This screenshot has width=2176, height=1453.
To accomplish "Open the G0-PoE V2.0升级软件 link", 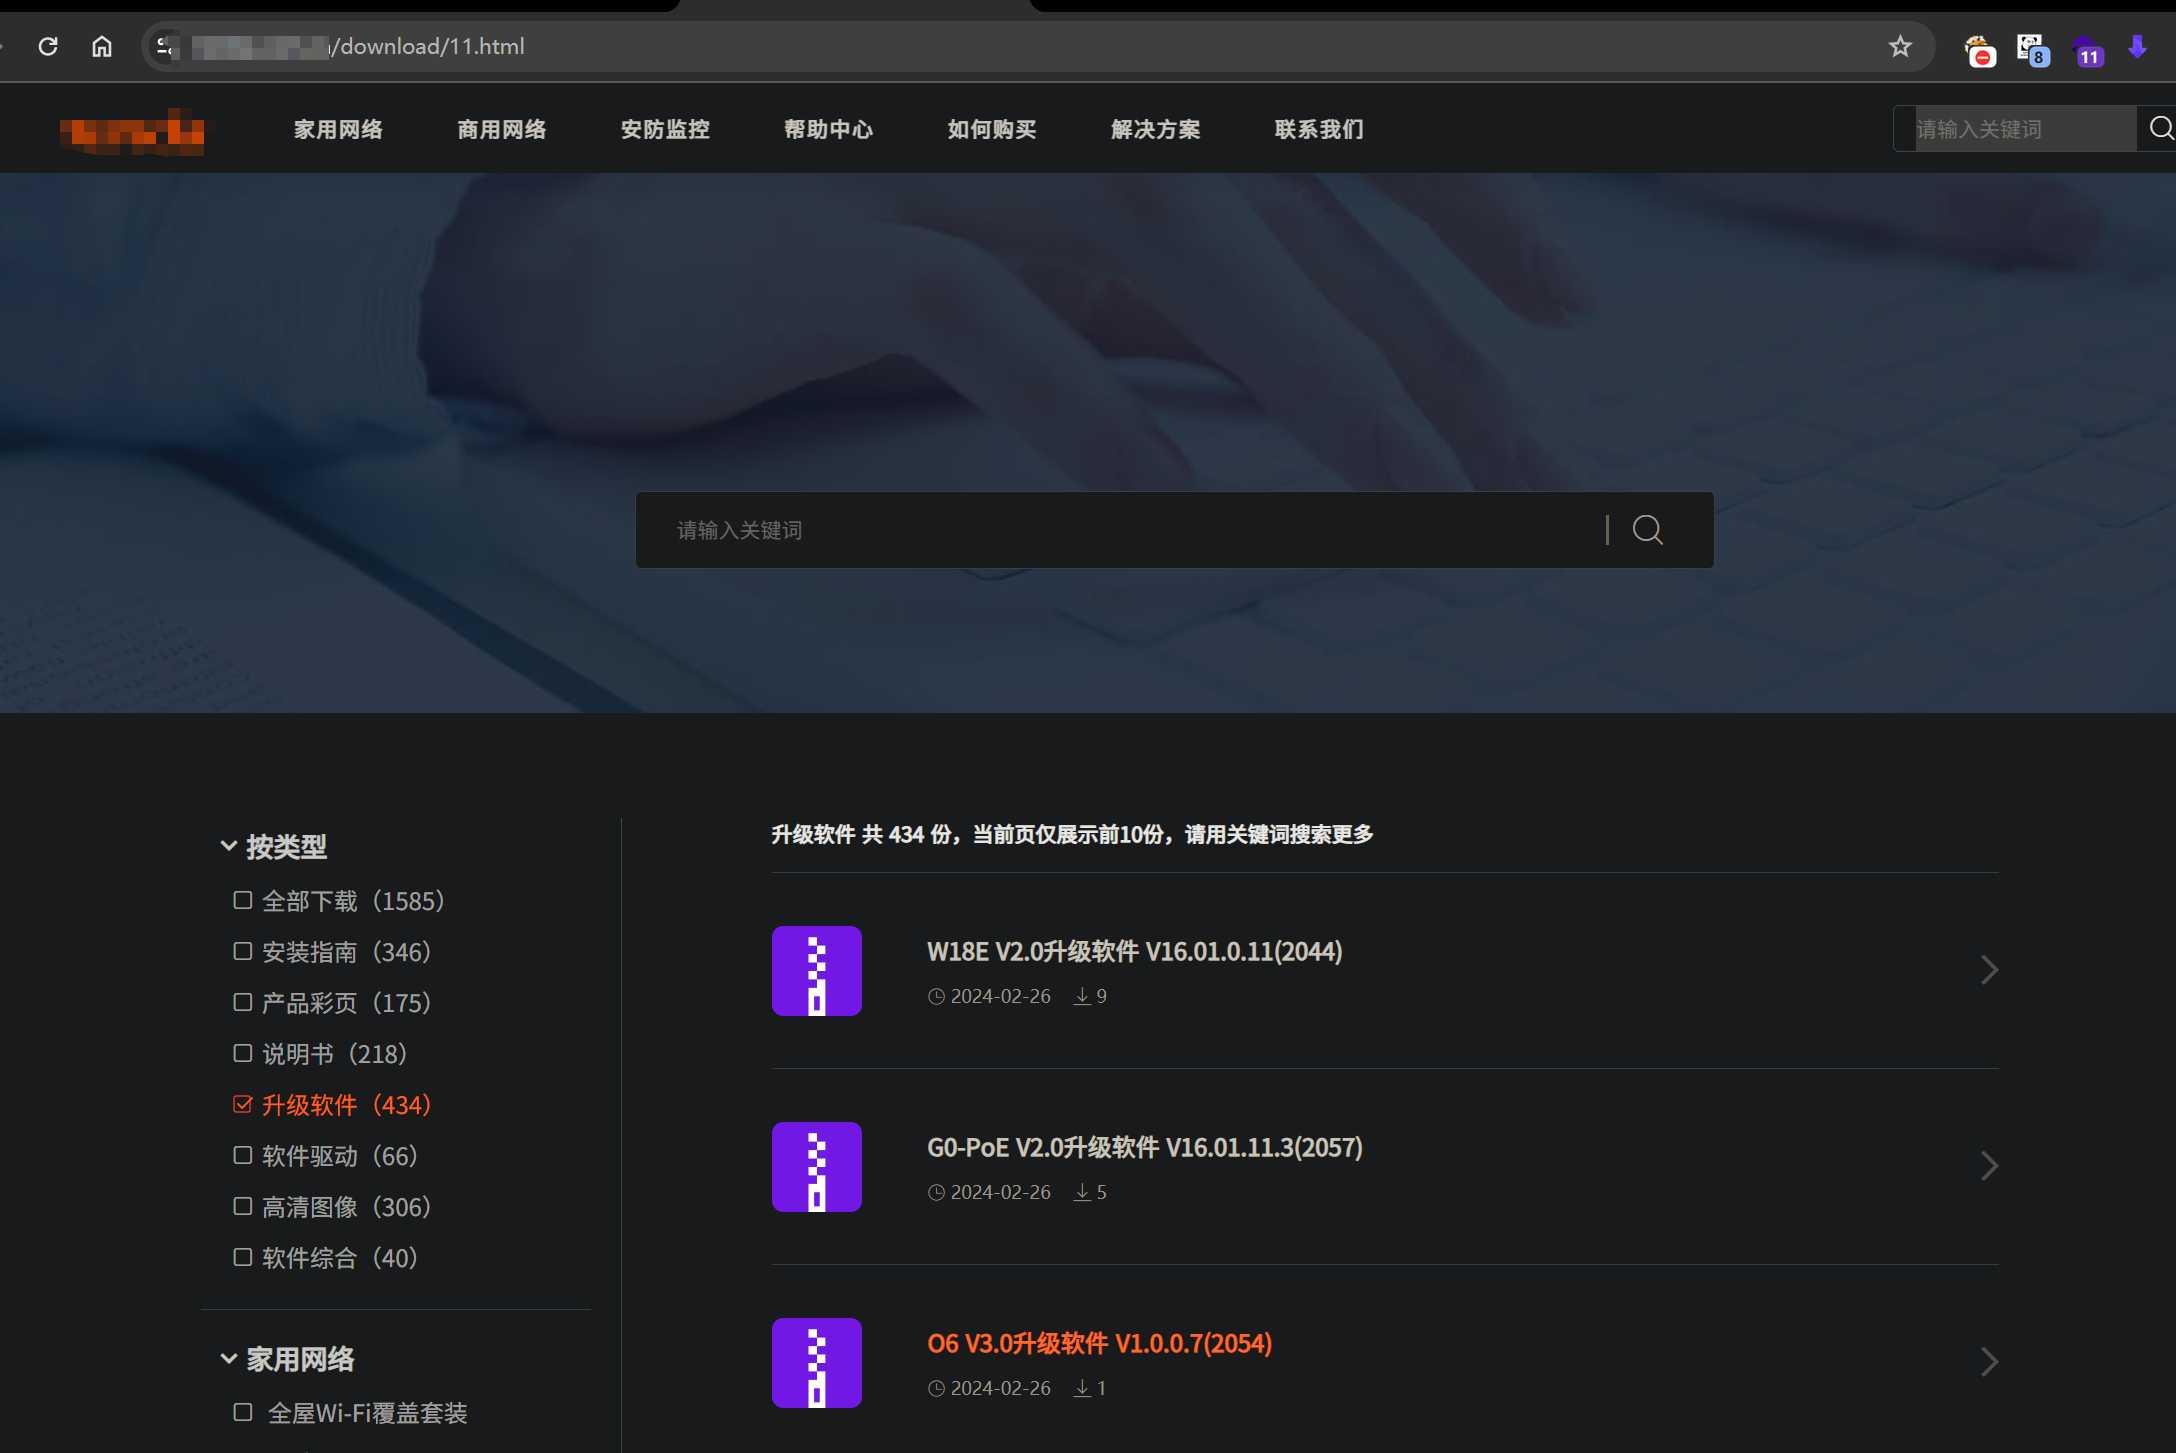I will click(x=1144, y=1147).
